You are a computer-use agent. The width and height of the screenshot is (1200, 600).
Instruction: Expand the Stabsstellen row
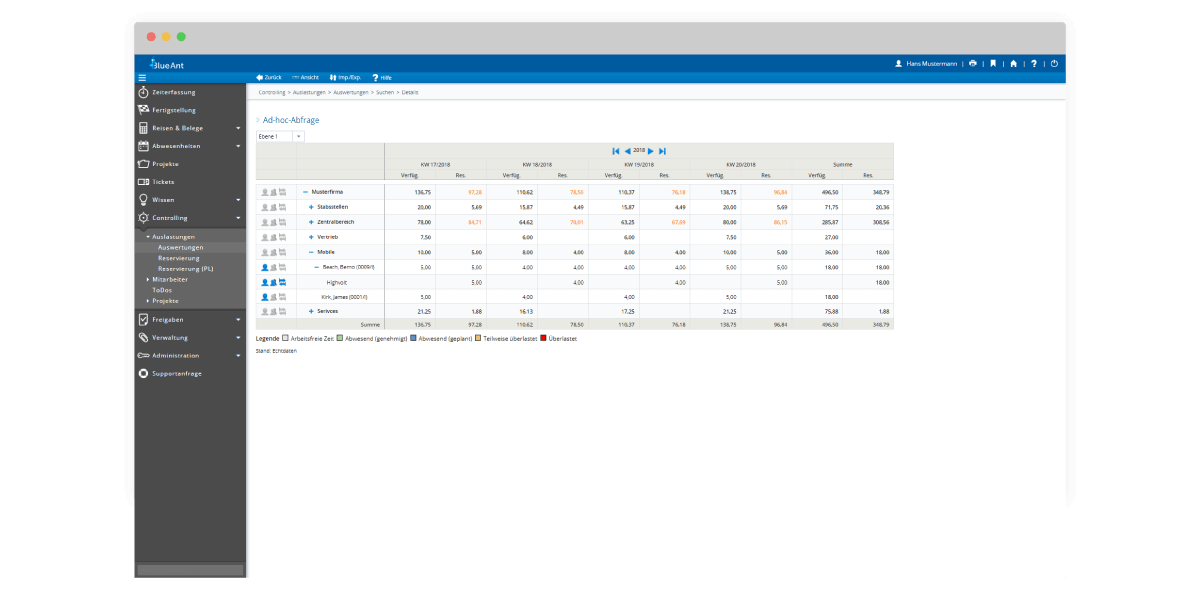pyautogui.click(x=311, y=206)
